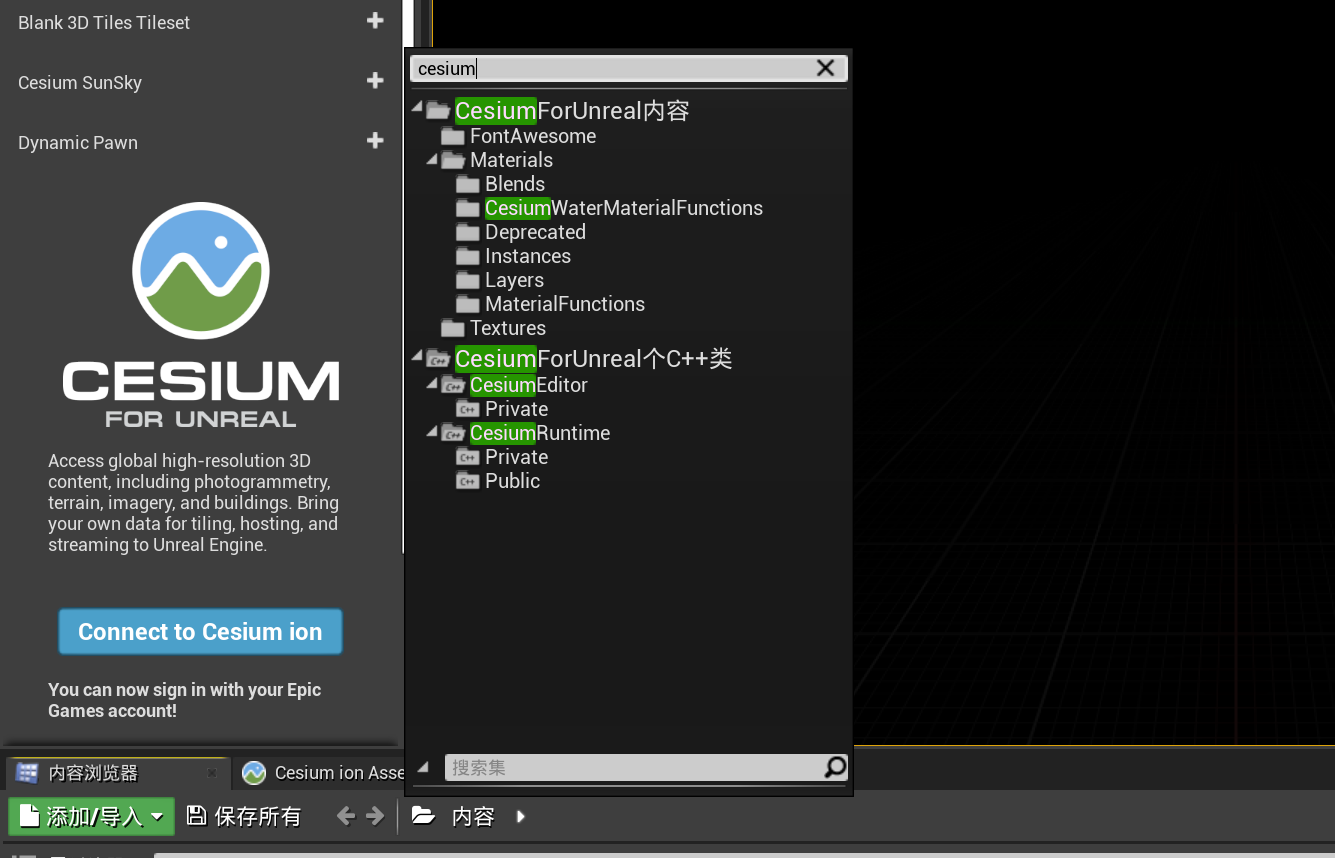Open the Layers folder
This screenshot has width=1335, height=858.
tap(514, 280)
